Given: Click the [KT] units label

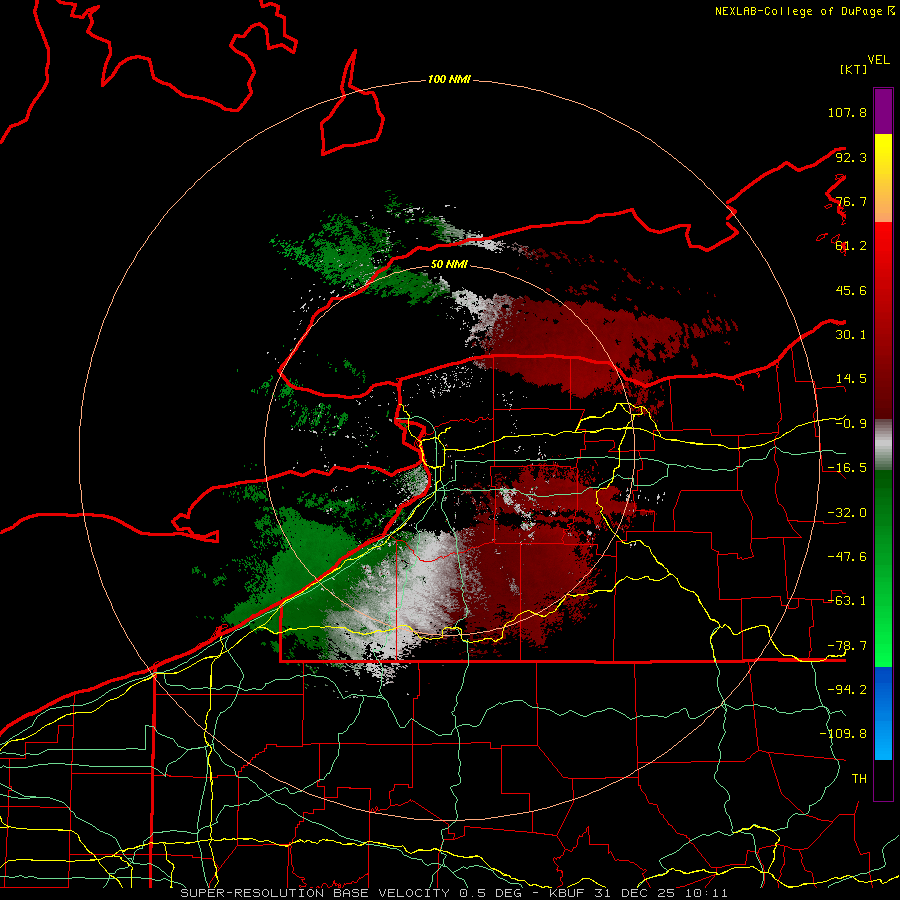Looking at the screenshot, I should (x=854, y=69).
